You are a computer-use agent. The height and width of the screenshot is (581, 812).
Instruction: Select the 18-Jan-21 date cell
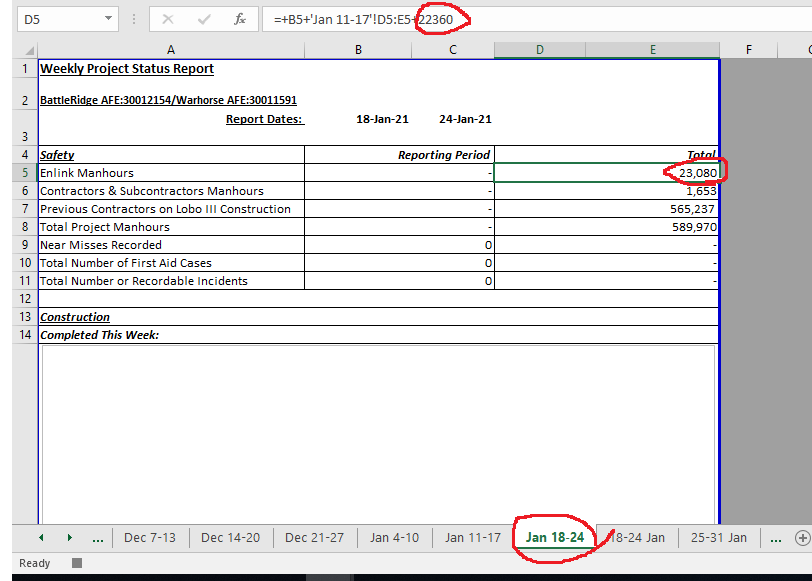382,119
